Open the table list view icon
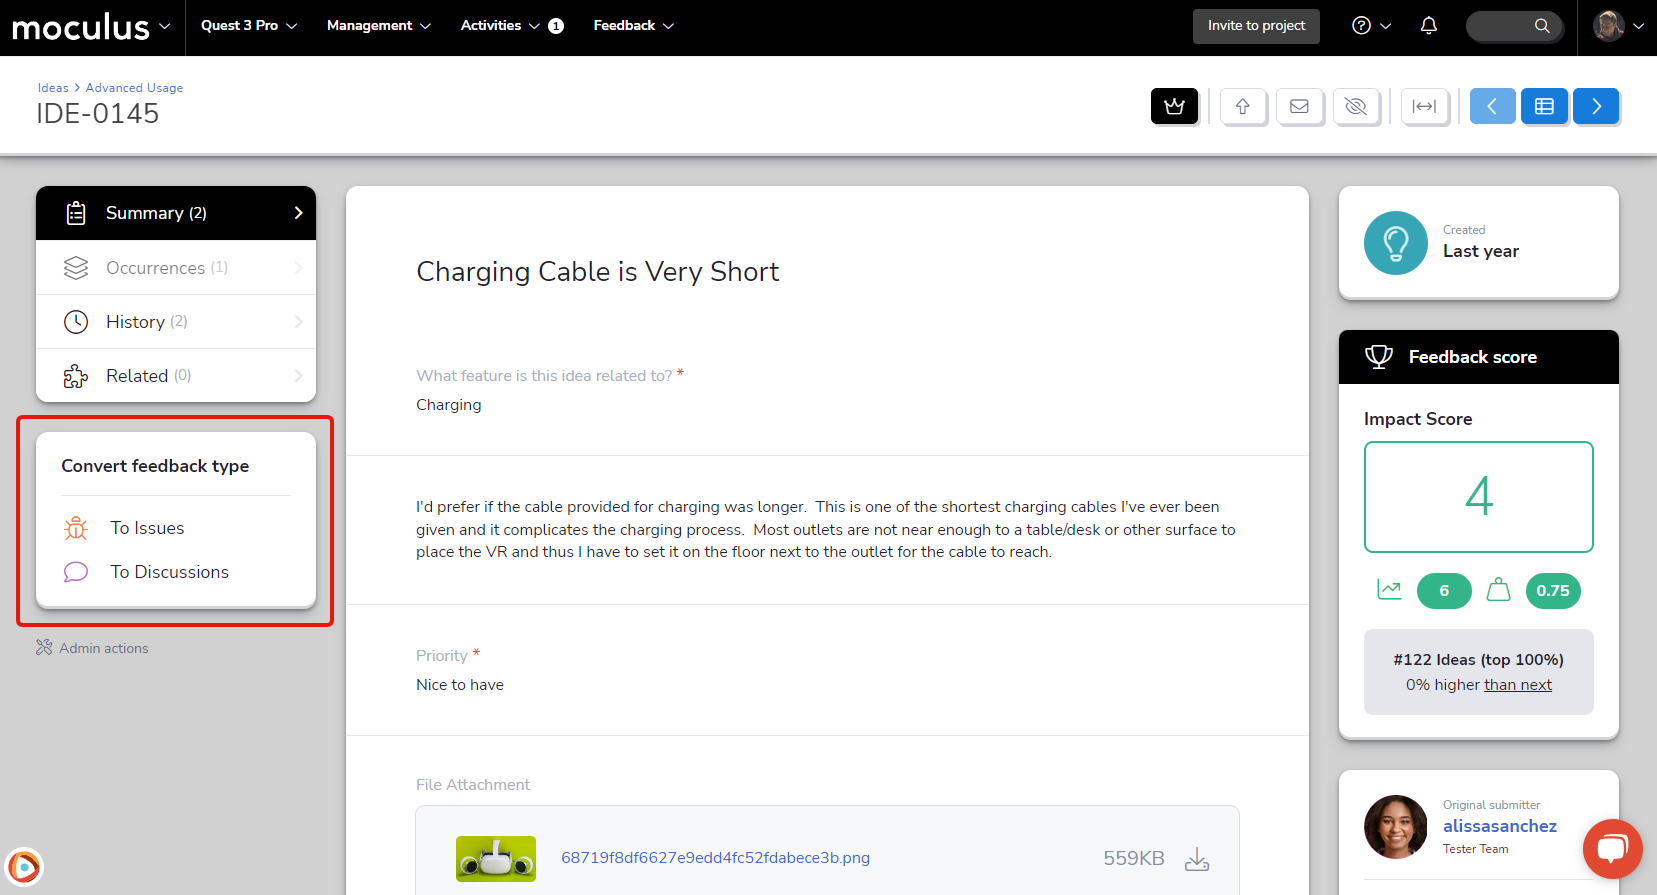 (1544, 106)
